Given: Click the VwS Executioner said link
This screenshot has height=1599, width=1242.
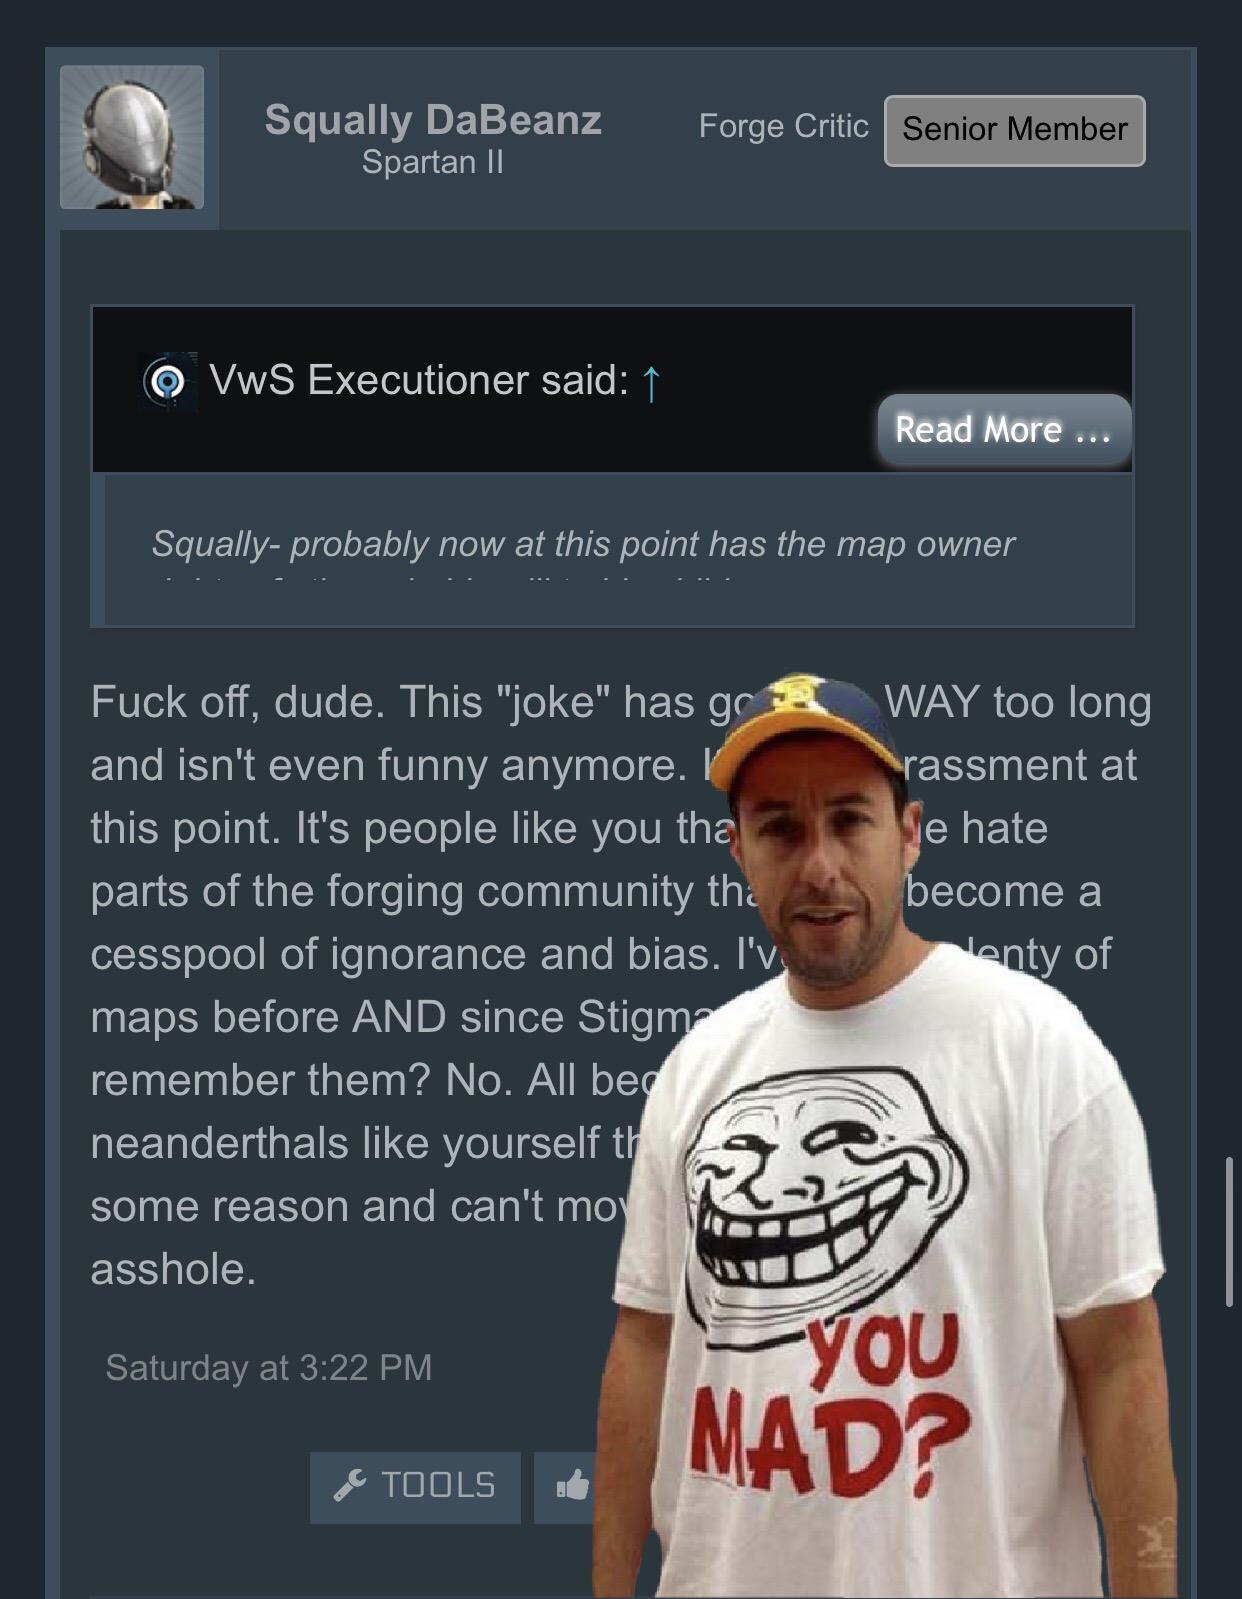Looking at the screenshot, I should click(419, 380).
